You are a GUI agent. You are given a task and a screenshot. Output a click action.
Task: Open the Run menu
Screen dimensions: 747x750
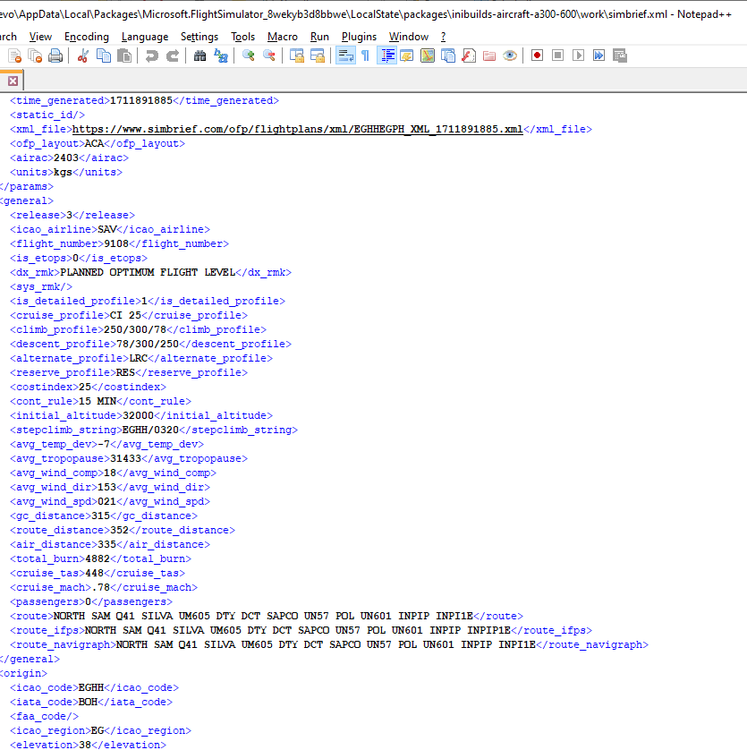[x=319, y=37]
